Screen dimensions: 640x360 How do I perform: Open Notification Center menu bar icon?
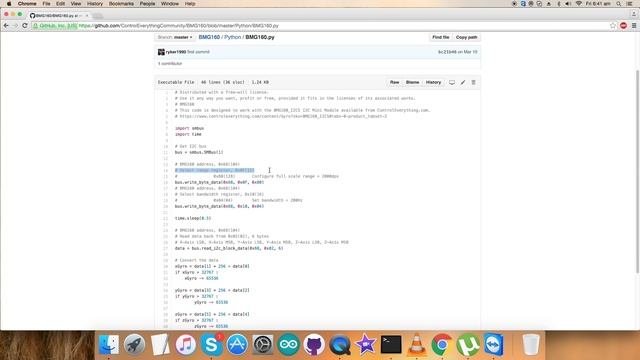630,4
